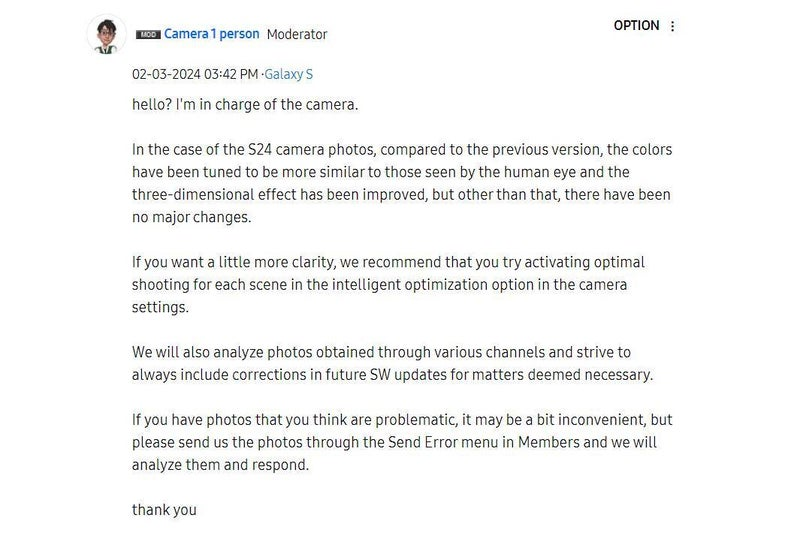Click the 02-03-2024 03:42 PM timestamp

coord(195,74)
